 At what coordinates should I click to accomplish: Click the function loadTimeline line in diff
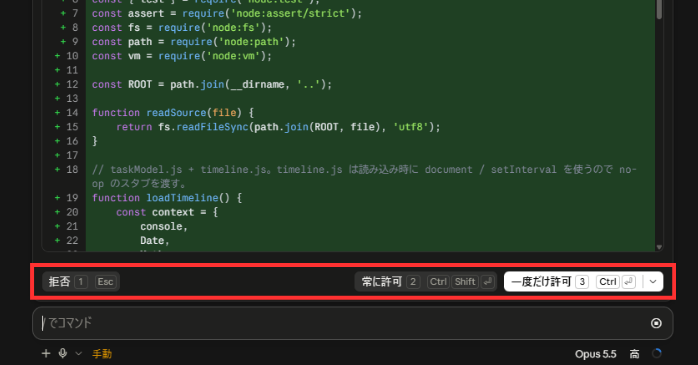tap(167, 198)
